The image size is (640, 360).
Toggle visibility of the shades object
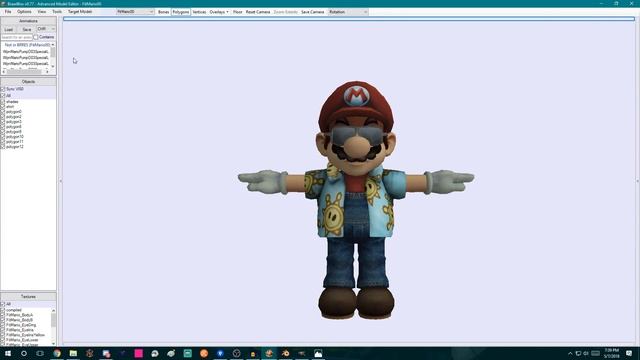pyautogui.click(x=3, y=102)
